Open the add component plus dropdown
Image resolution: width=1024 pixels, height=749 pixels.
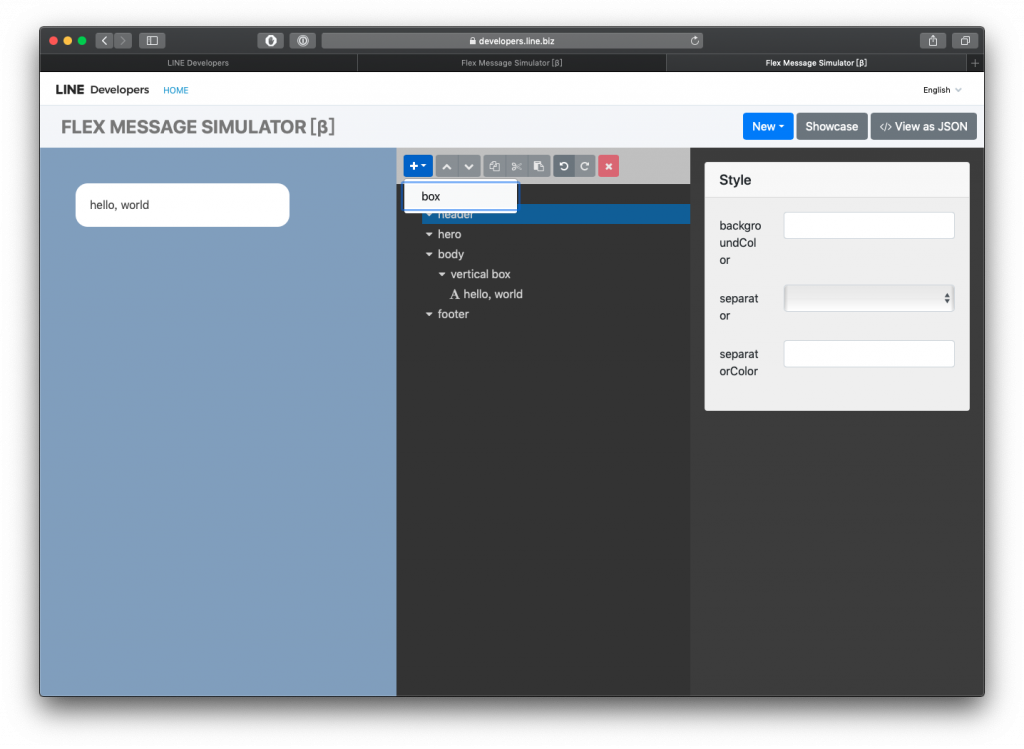(418, 166)
